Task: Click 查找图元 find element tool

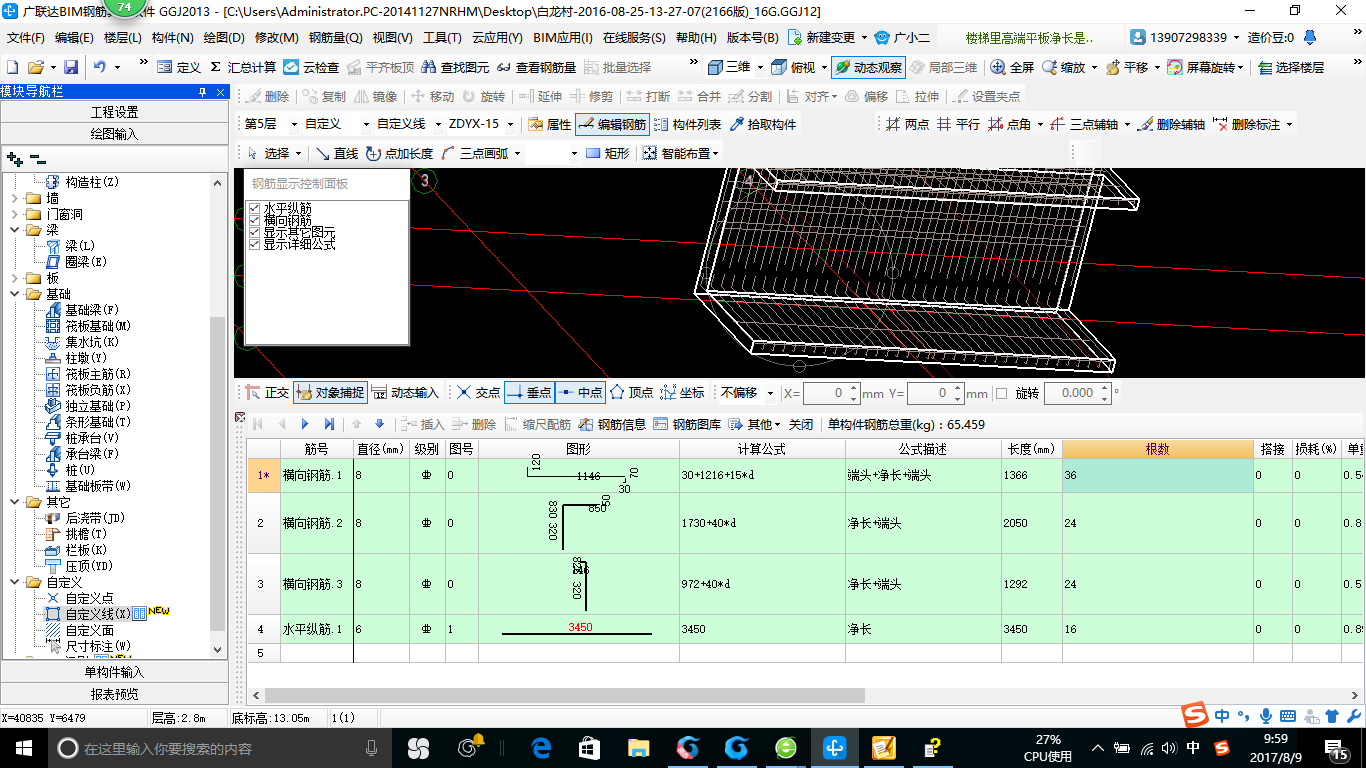Action: [x=456, y=67]
